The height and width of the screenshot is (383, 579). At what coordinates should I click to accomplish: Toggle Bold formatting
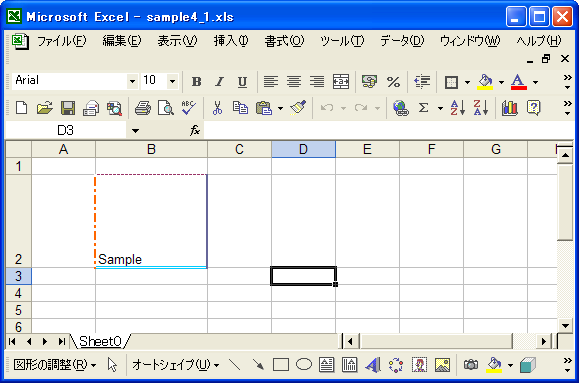[196, 82]
